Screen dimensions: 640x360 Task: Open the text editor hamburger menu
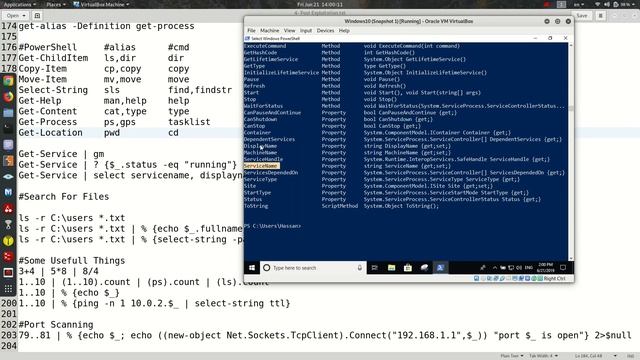[600, 16]
